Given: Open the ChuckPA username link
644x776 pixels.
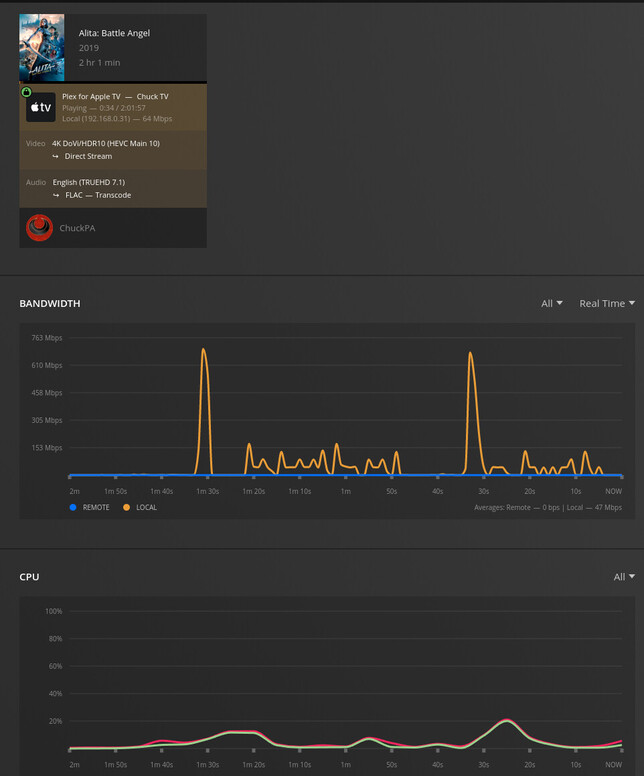Looking at the screenshot, I should point(77,228).
